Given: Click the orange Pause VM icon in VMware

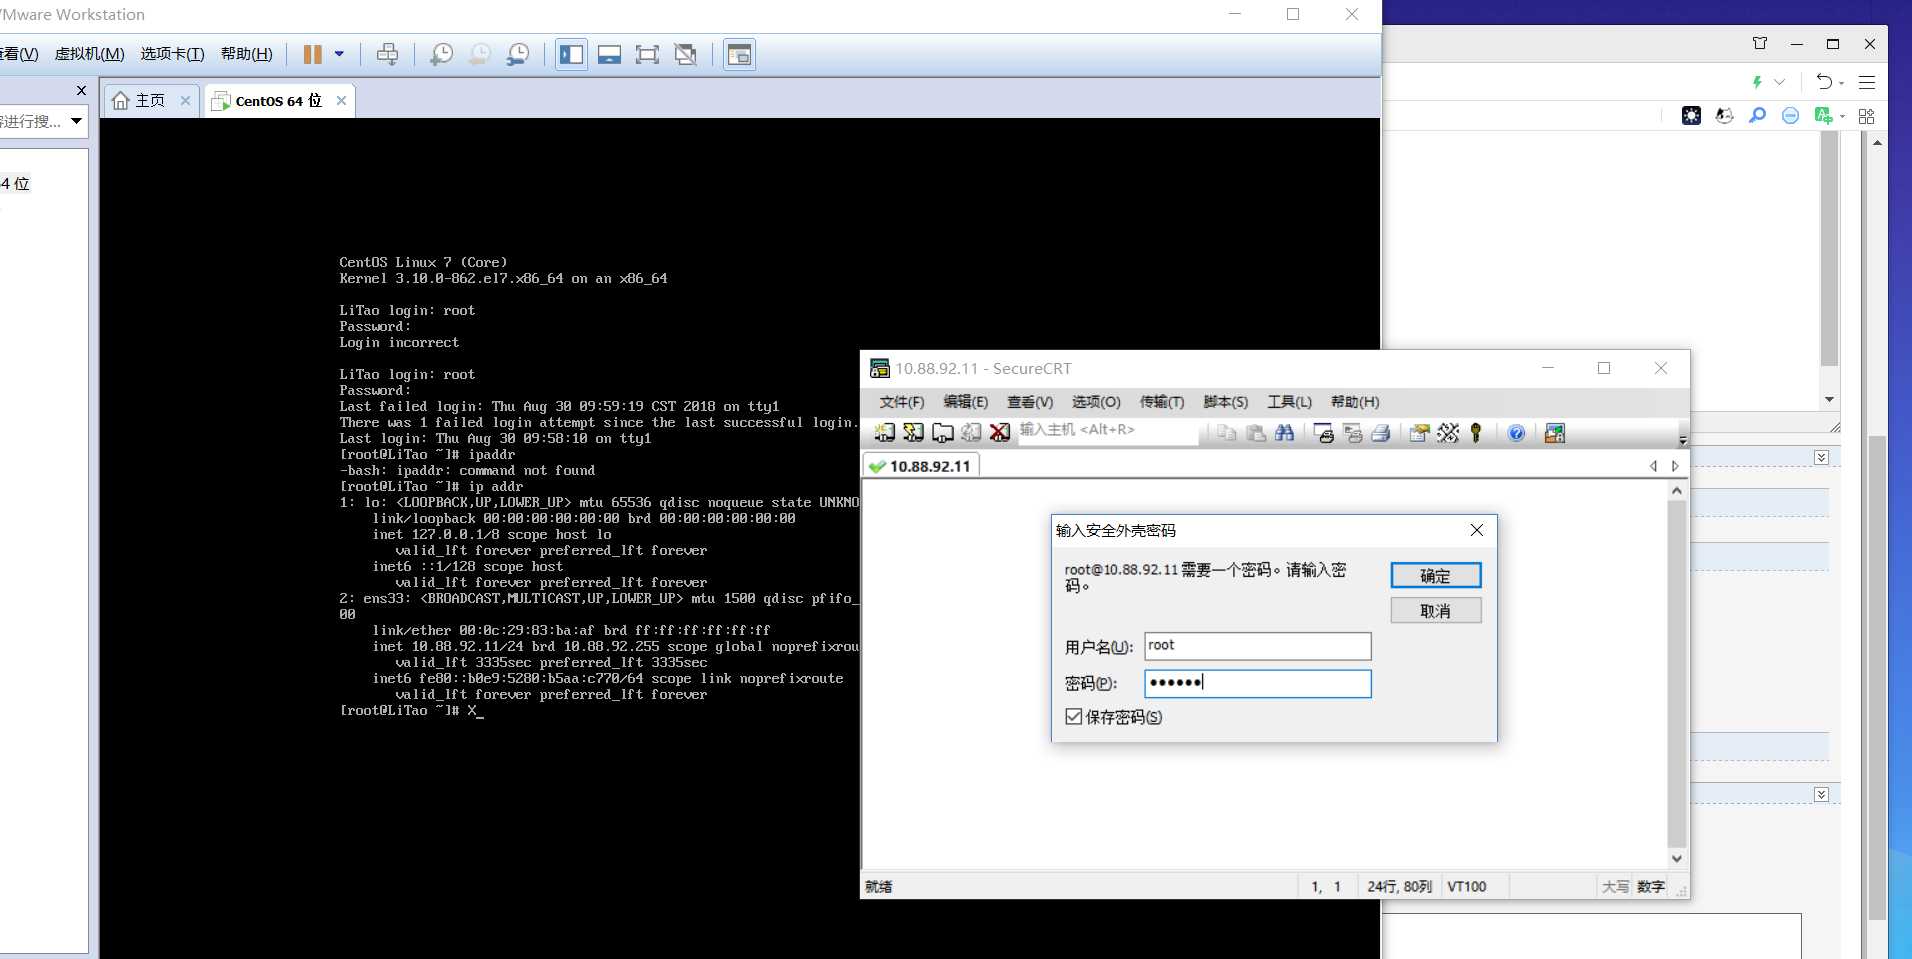Looking at the screenshot, I should [x=313, y=54].
